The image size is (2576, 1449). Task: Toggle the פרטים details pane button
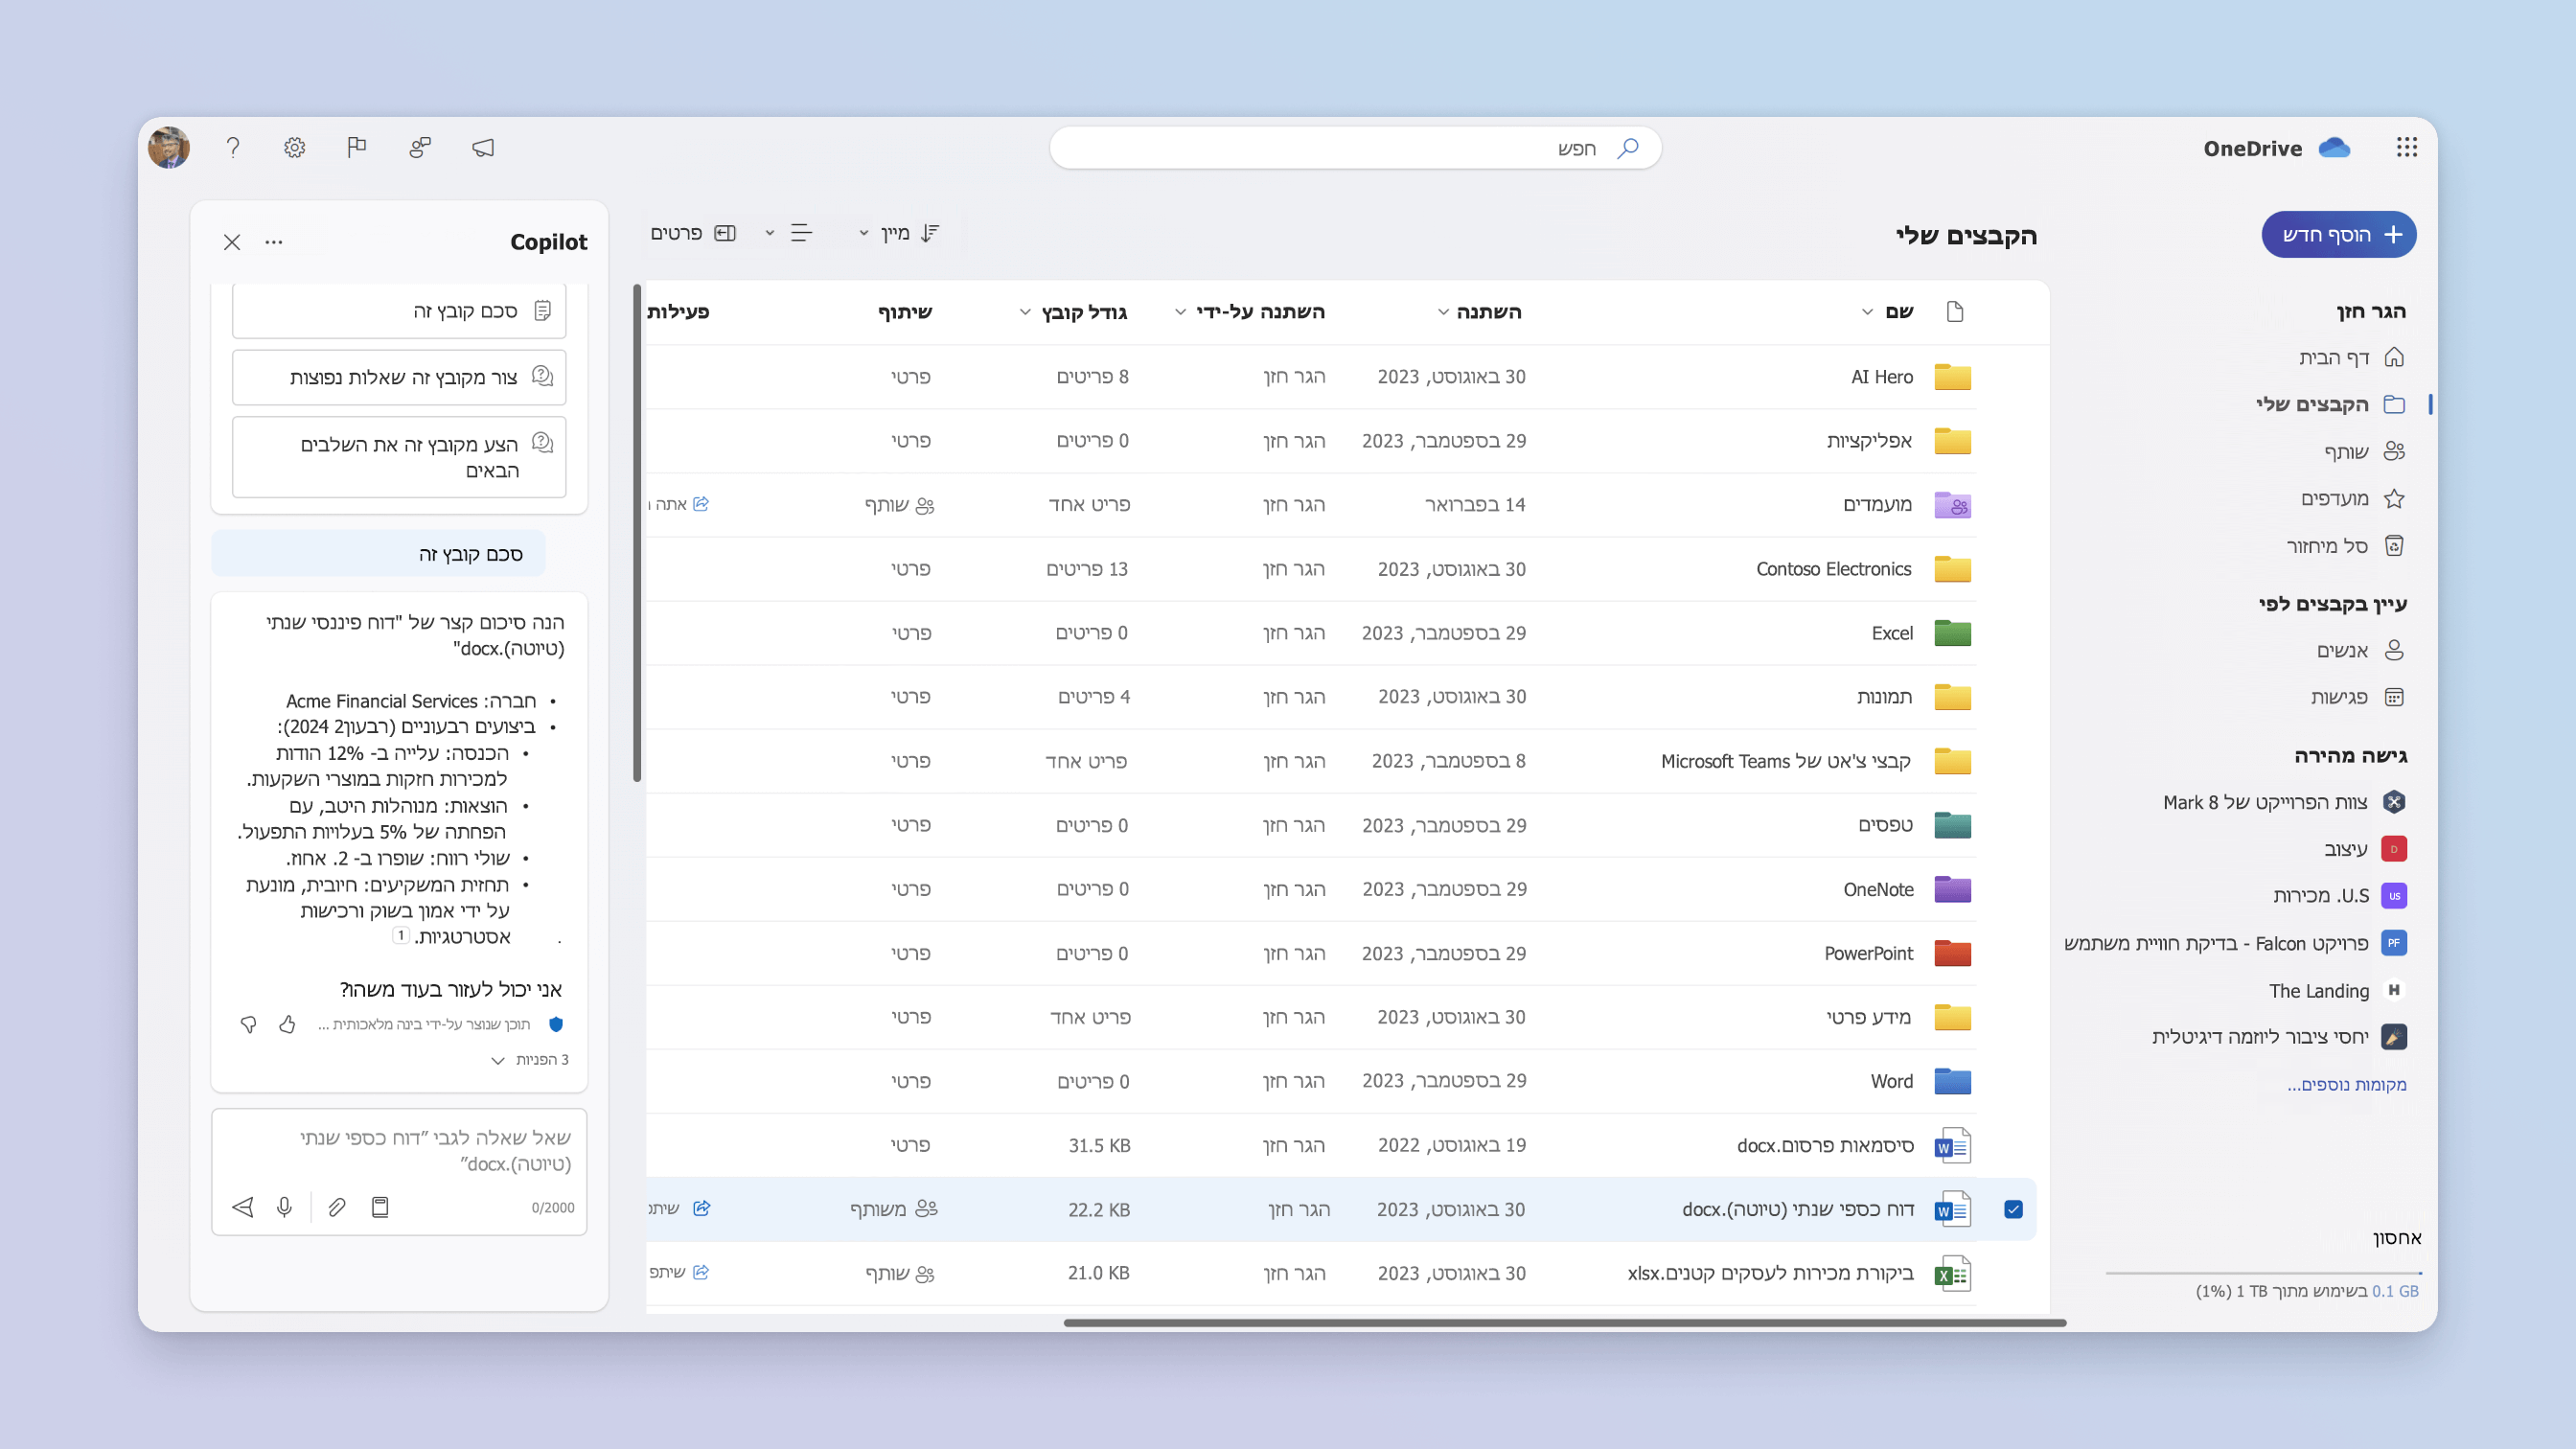[693, 233]
